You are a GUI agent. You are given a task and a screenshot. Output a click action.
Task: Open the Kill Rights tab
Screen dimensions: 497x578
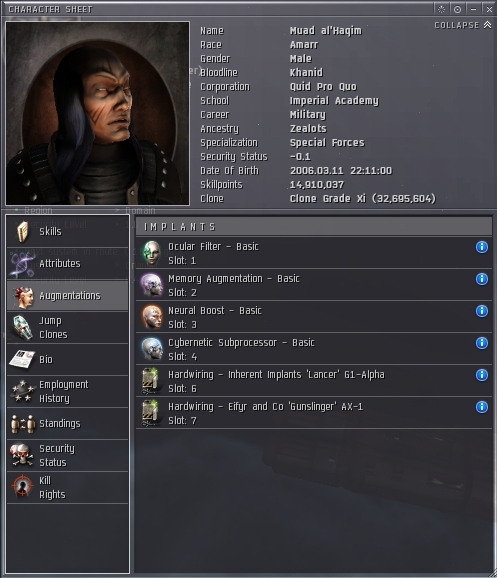(67, 488)
